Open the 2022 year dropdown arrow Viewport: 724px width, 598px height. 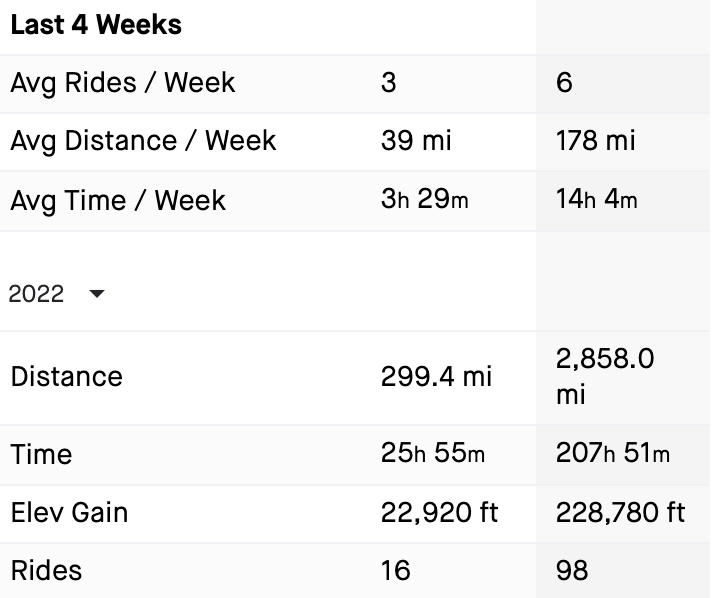click(x=97, y=294)
